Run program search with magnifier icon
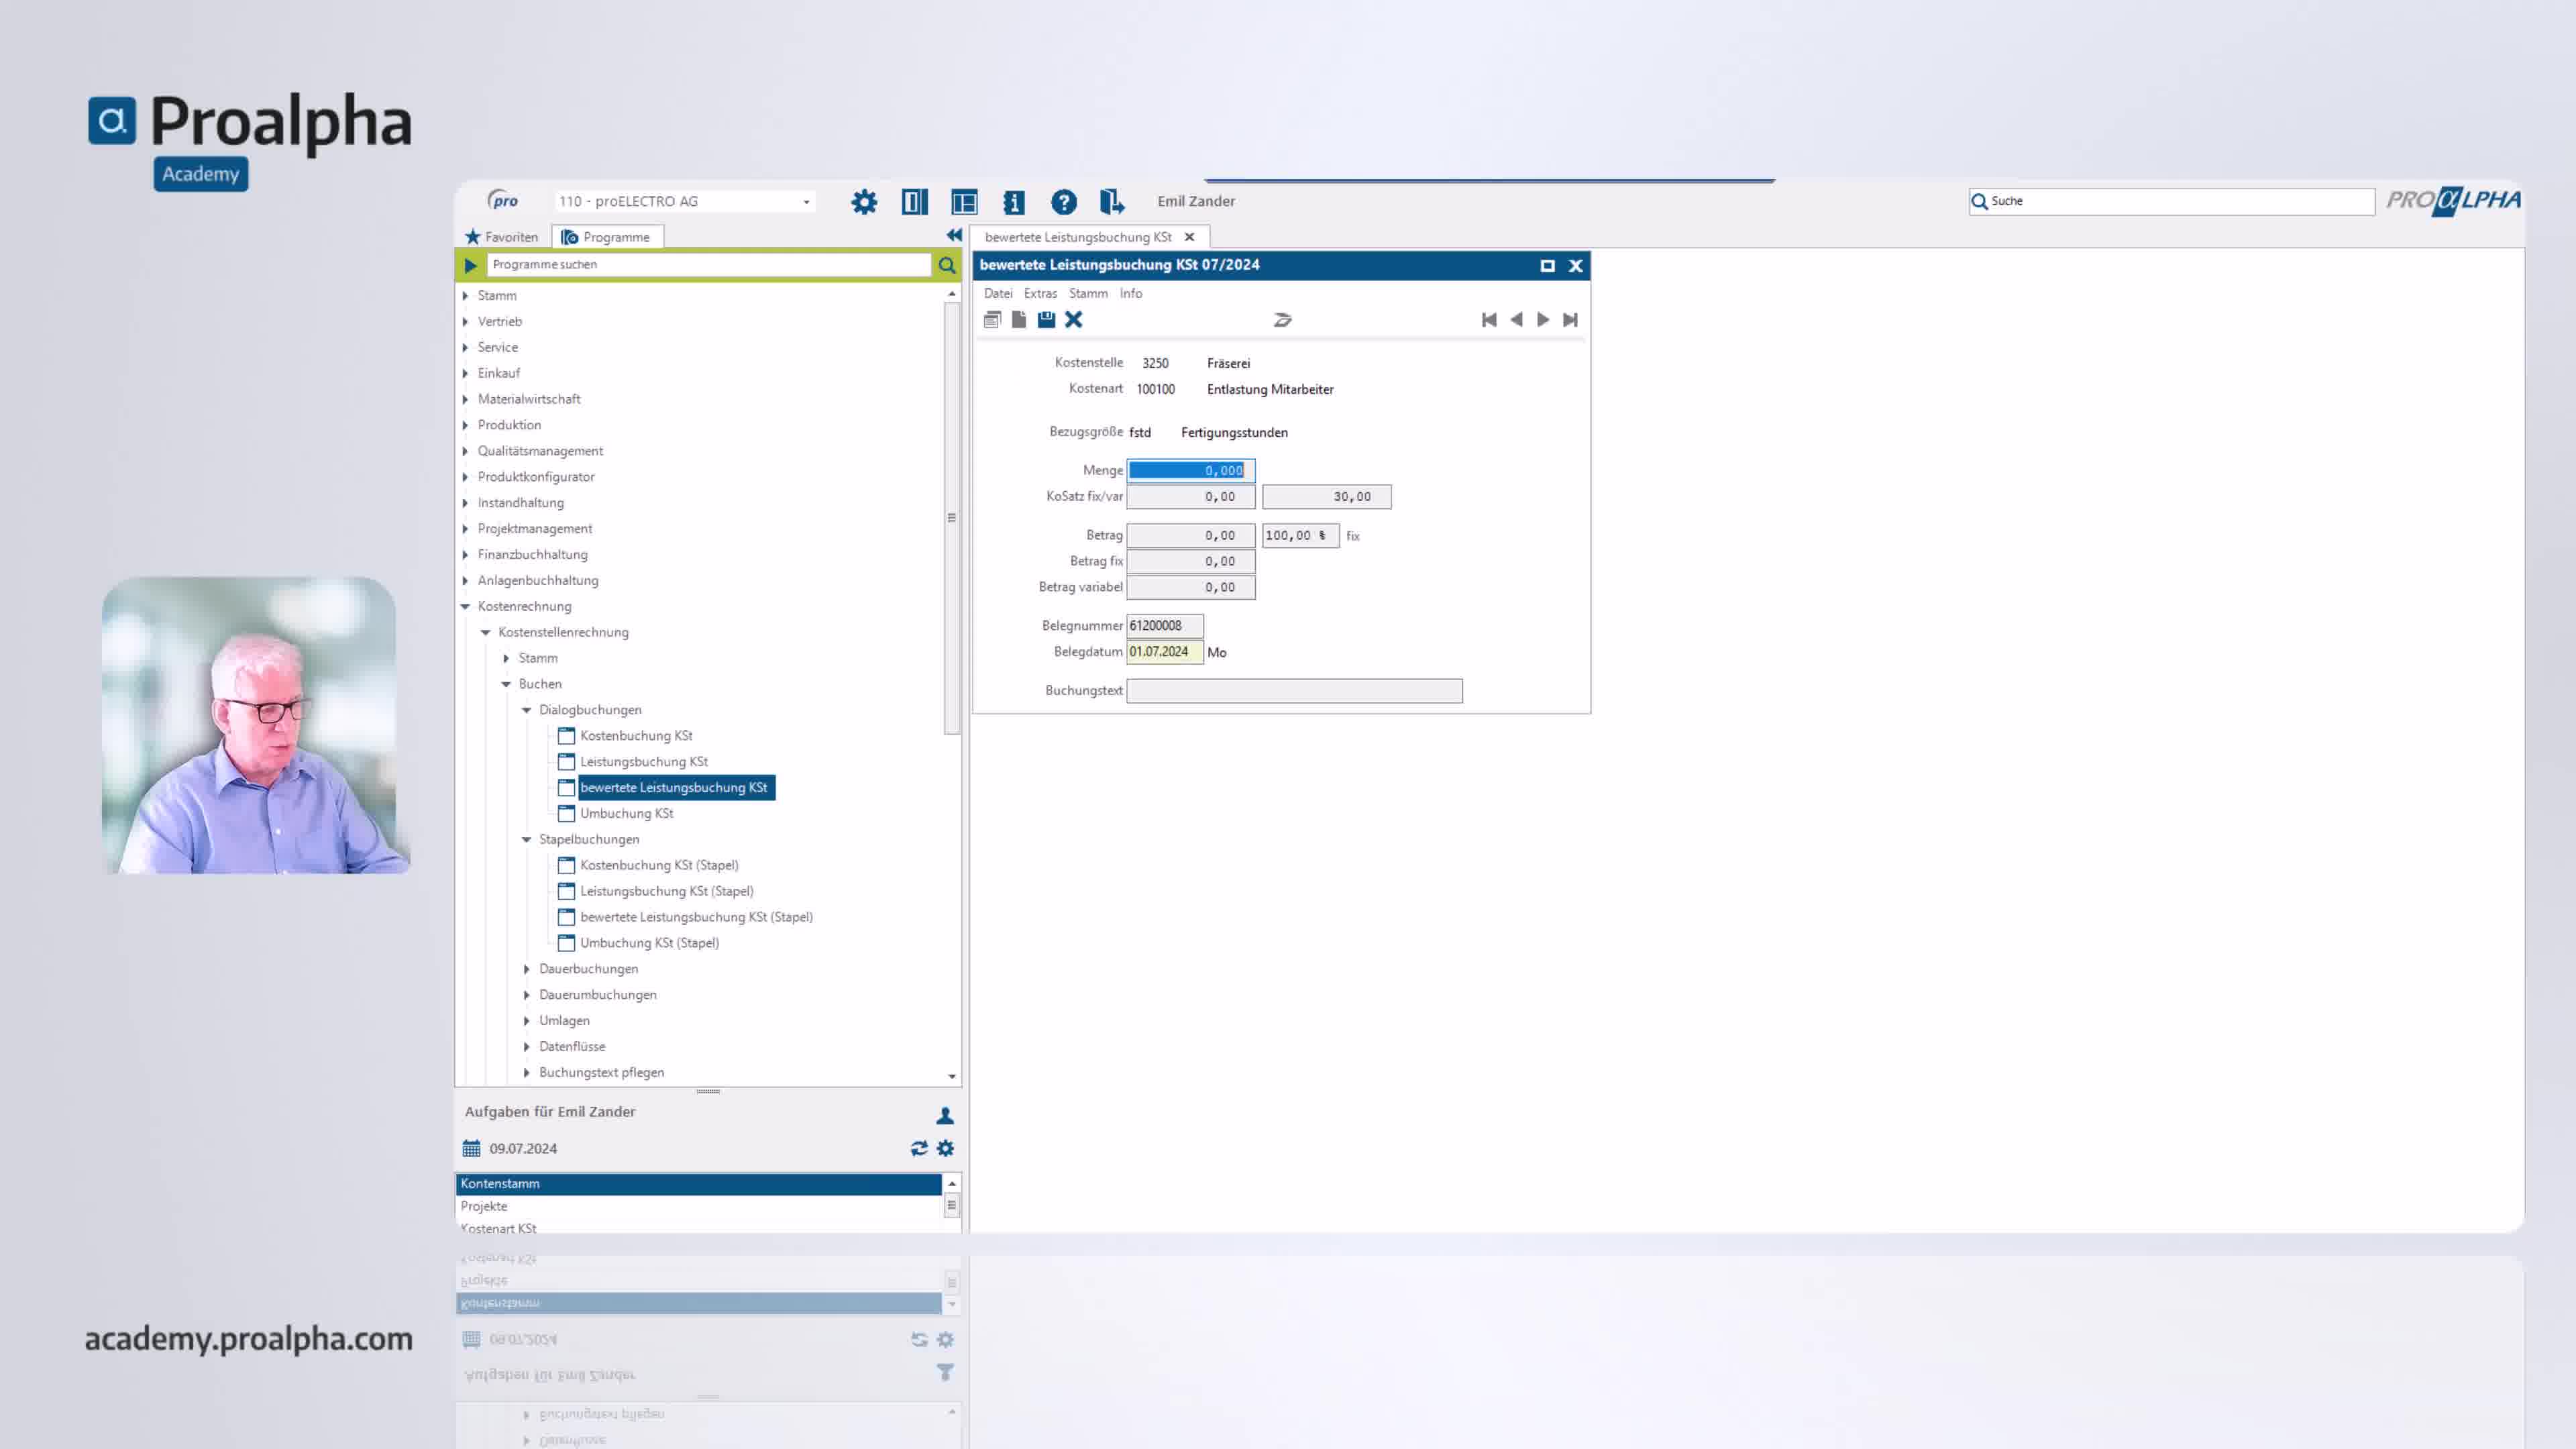This screenshot has width=2576, height=1449. coord(946,265)
